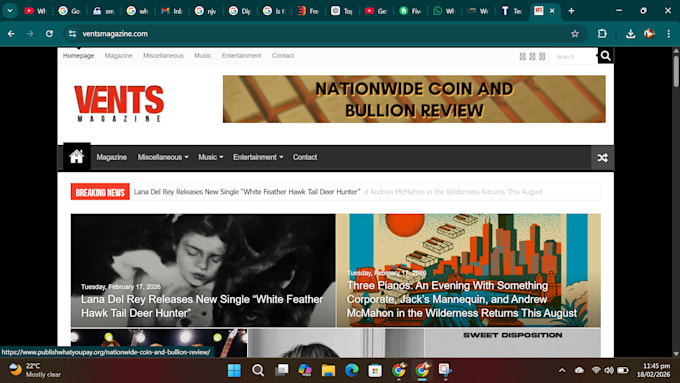Click the website search text field
Screen dimensions: 680x383
tap(574, 56)
